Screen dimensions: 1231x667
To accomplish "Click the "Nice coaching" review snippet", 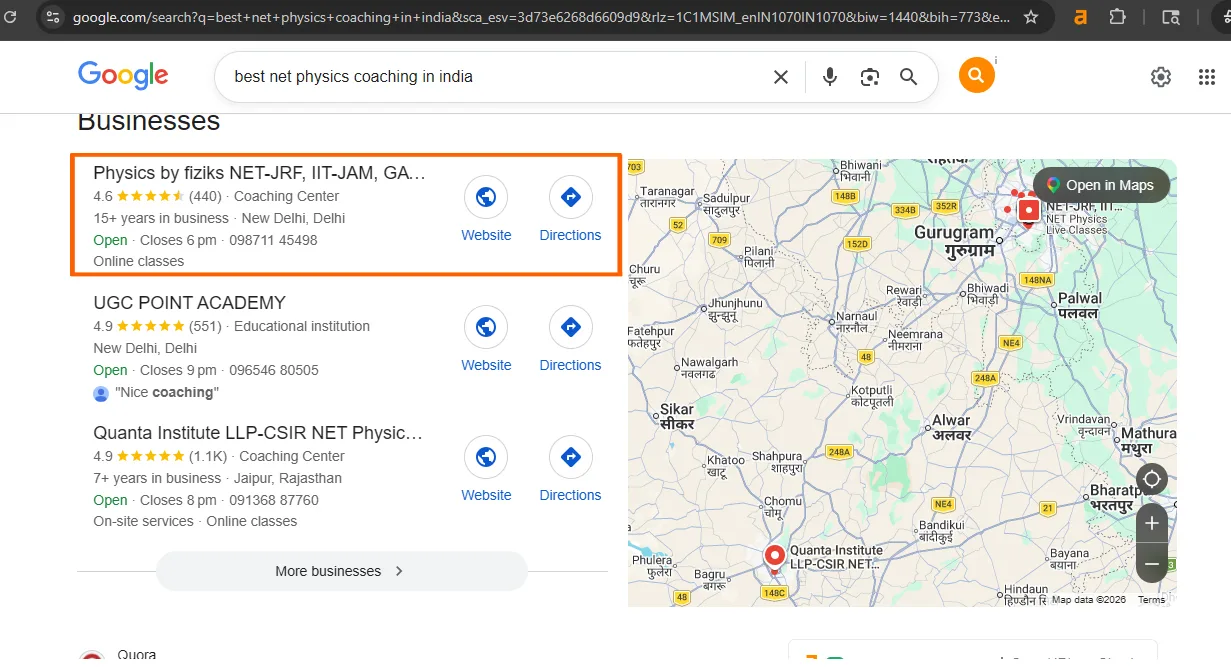I will click(166, 392).
